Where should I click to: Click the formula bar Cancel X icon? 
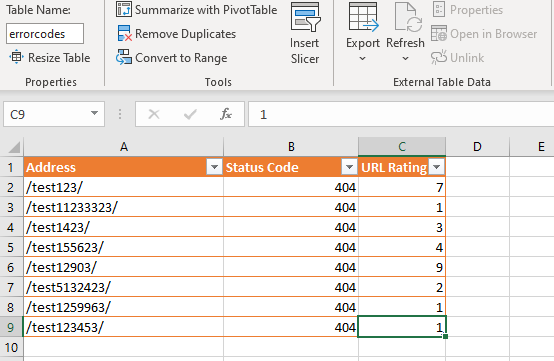pyautogui.click(x=154, y=114)
